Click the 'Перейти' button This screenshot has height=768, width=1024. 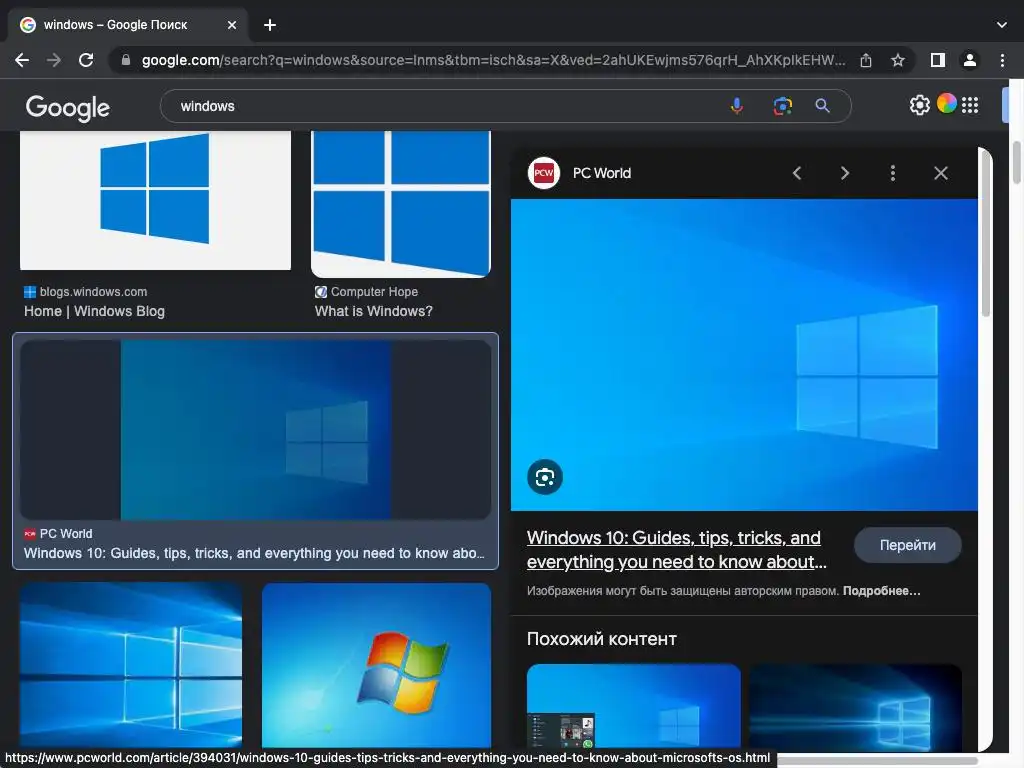click(x=907, y=545)
